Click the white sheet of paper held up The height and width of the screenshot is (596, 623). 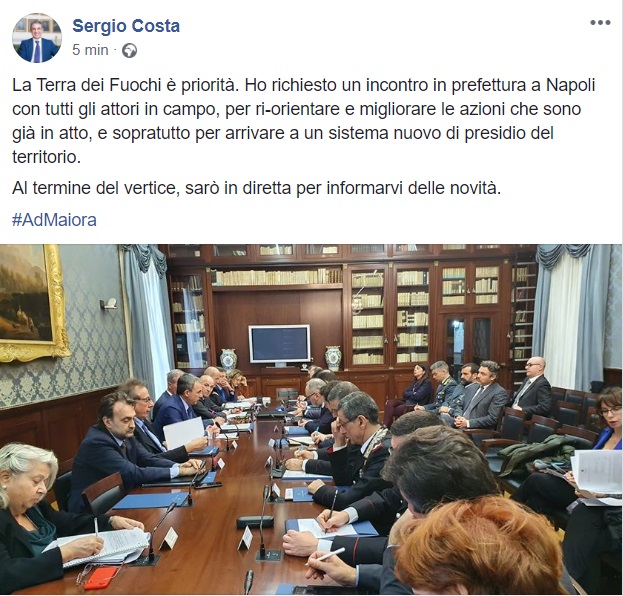pos(184,433)
